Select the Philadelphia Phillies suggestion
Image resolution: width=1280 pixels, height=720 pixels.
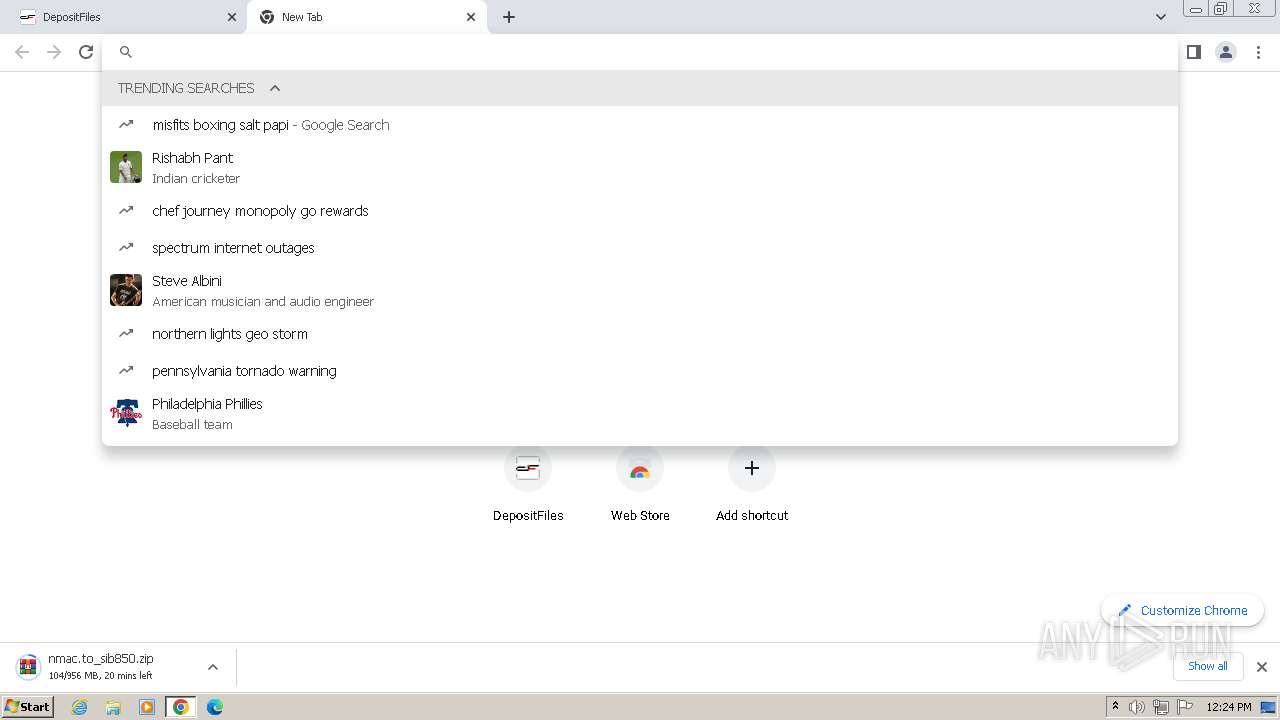[640, 413]
